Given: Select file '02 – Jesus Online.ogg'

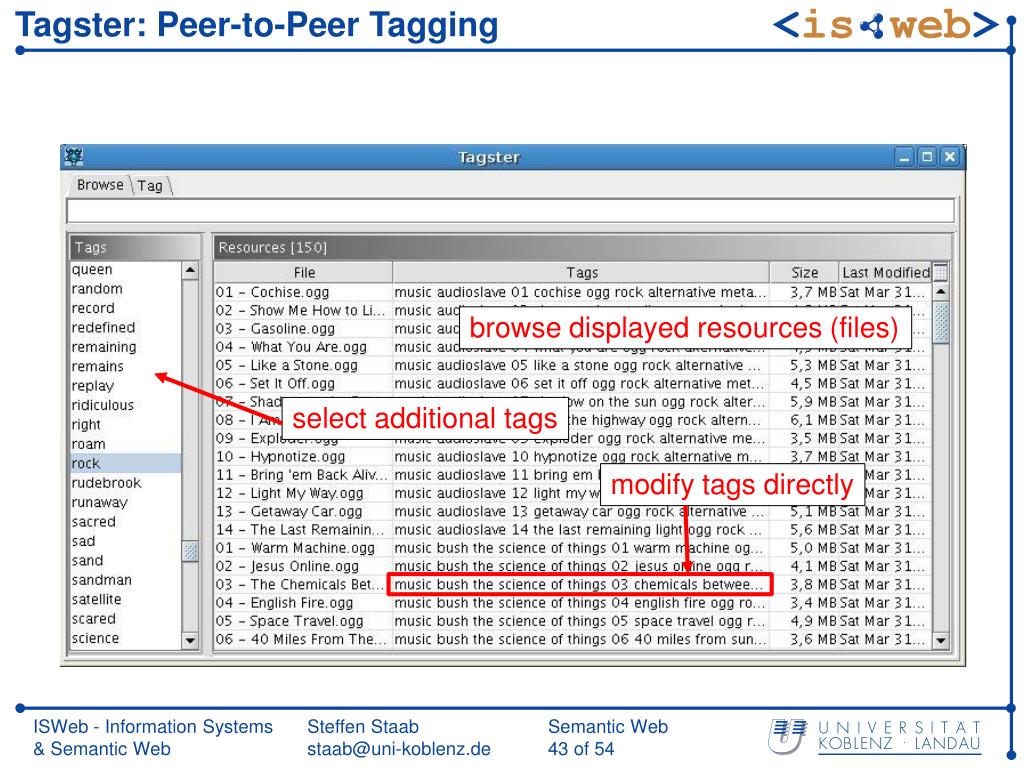Looking at the screenshot, I should (303, 566).
